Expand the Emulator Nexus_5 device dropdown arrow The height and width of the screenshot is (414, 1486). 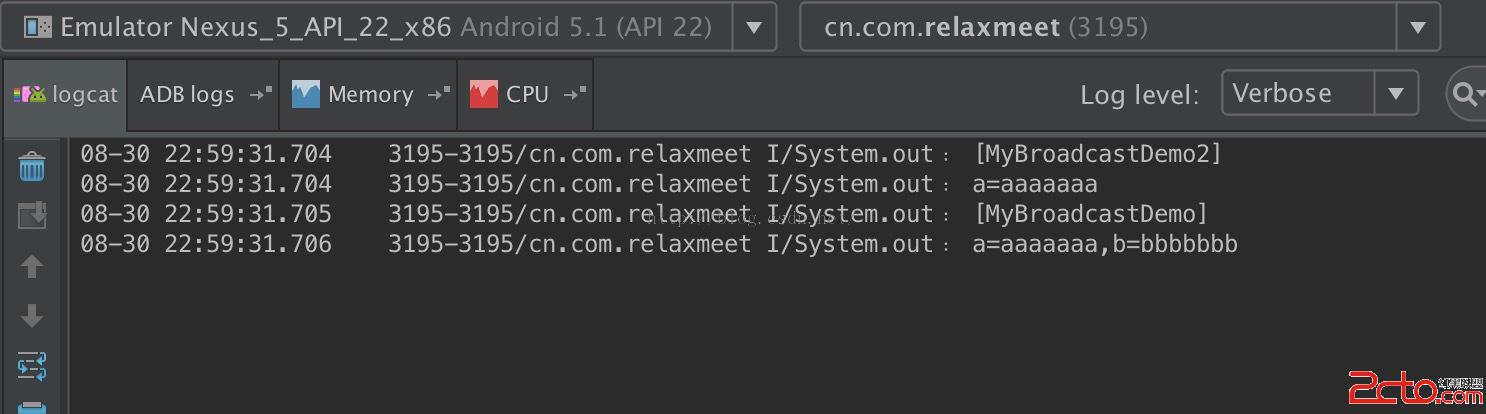point(754,27)
